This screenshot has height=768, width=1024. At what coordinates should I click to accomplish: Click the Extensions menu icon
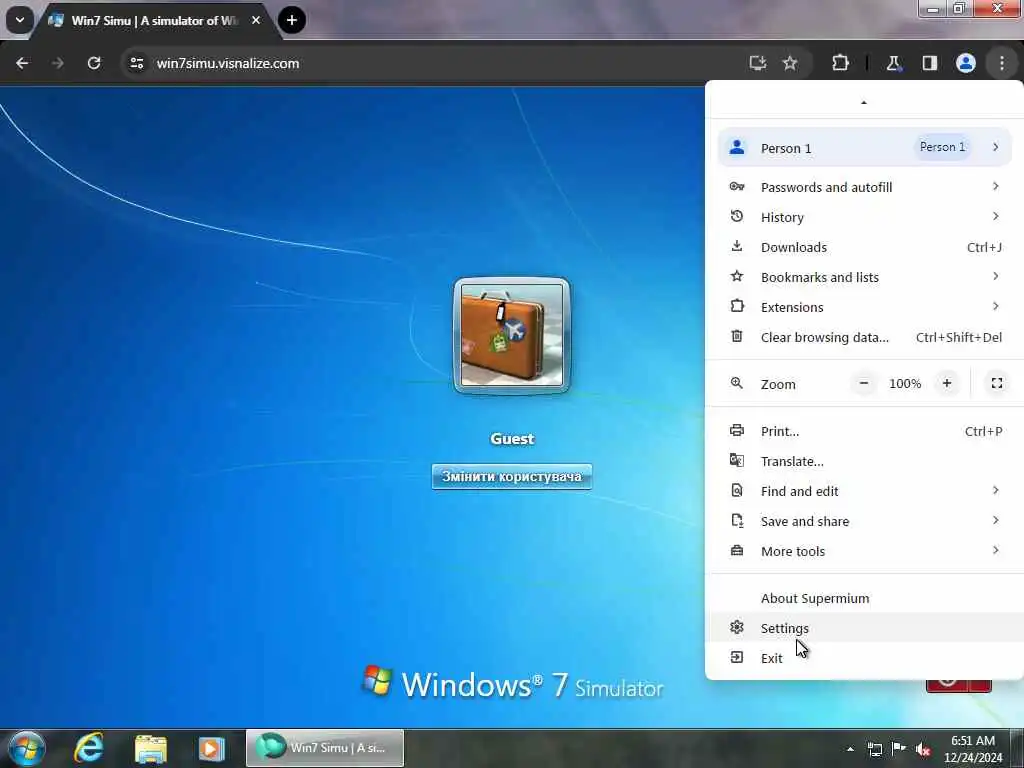(x=737, y=306)
